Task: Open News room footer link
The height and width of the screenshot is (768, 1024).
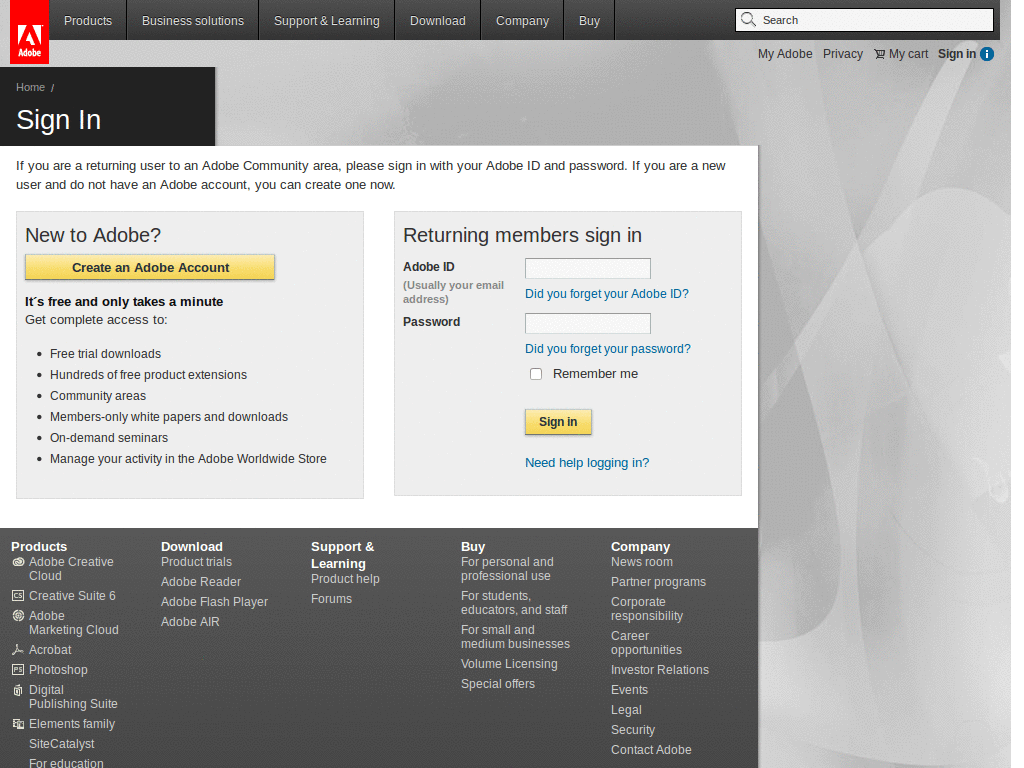Action: click(x=642, y=562)
